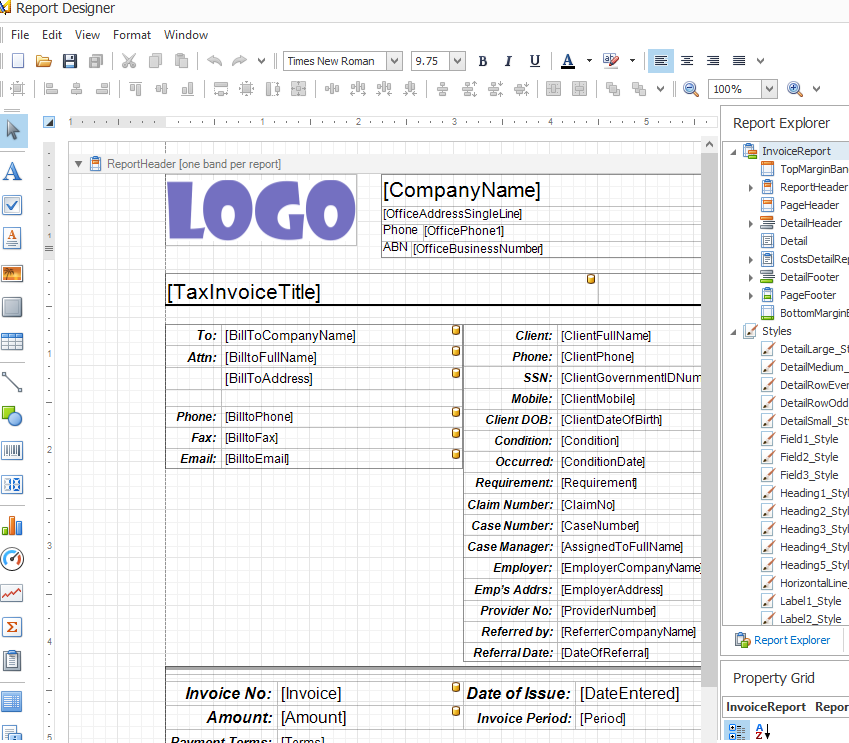This screenshot has height=743, width=849.
Task: Toggle Bold formatting
Action: pyautogui.click(x=482, y=61)
